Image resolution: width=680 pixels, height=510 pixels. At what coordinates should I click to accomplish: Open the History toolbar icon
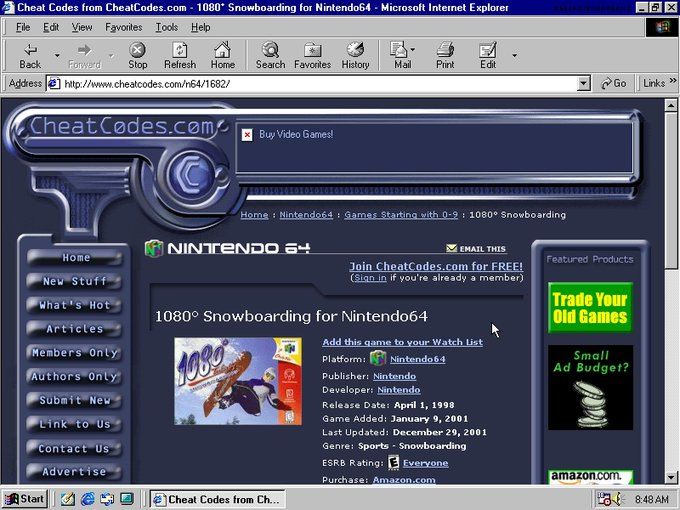[355, 50]
